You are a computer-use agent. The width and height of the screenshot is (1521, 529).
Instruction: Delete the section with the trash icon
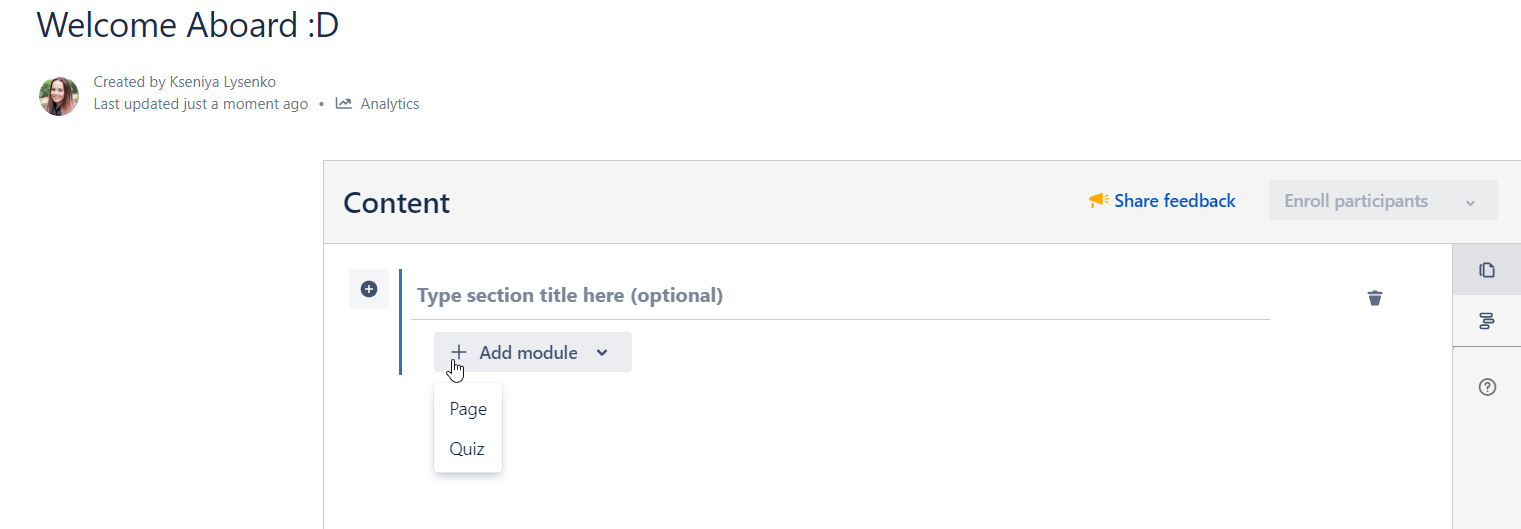coord(1375,297)
